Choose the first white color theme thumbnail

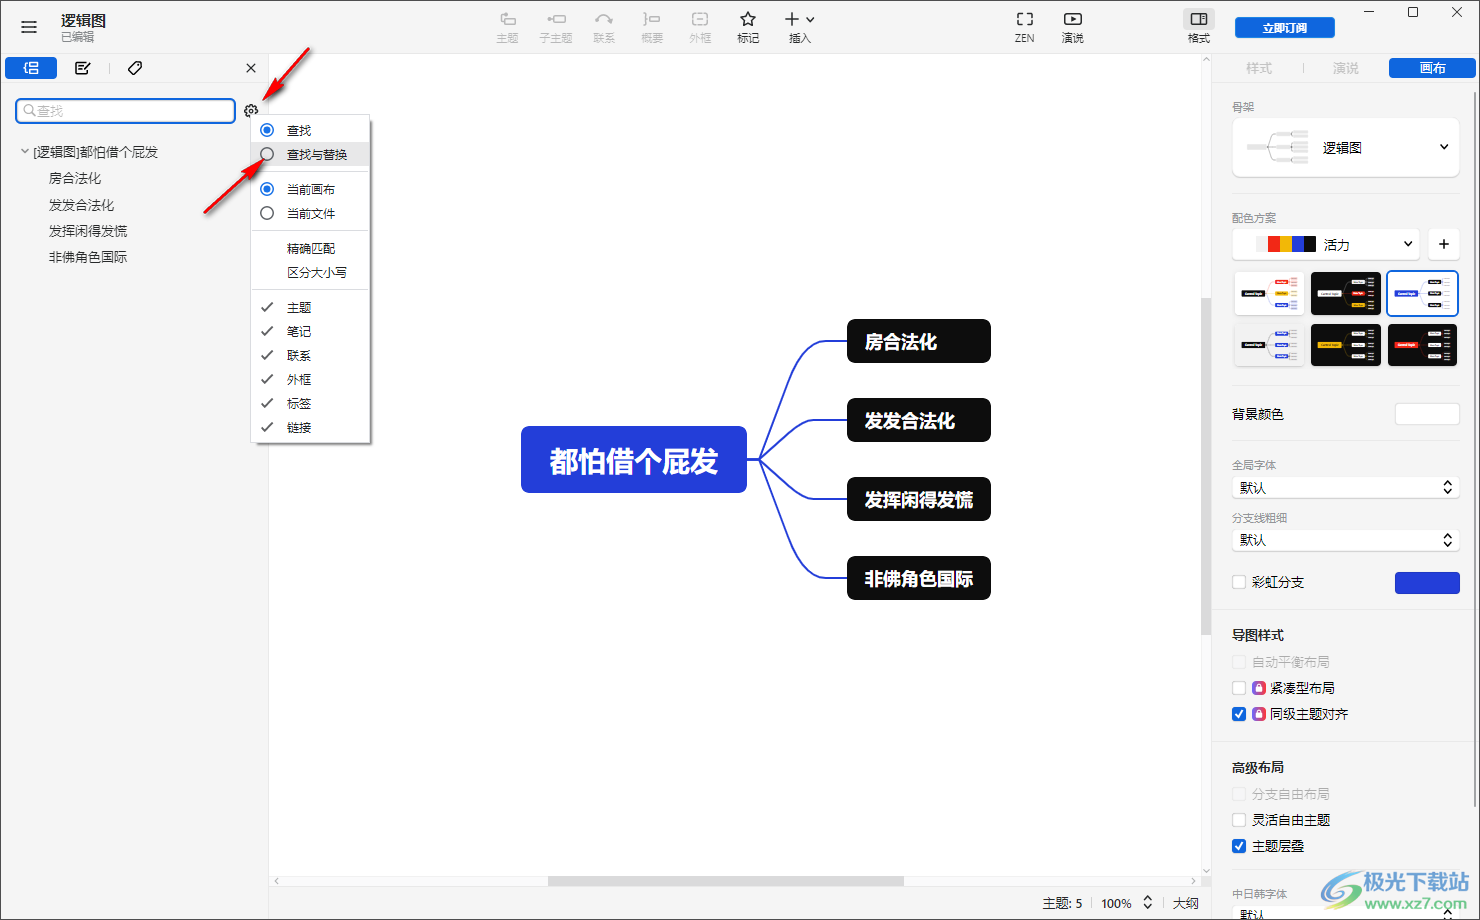1269,294
